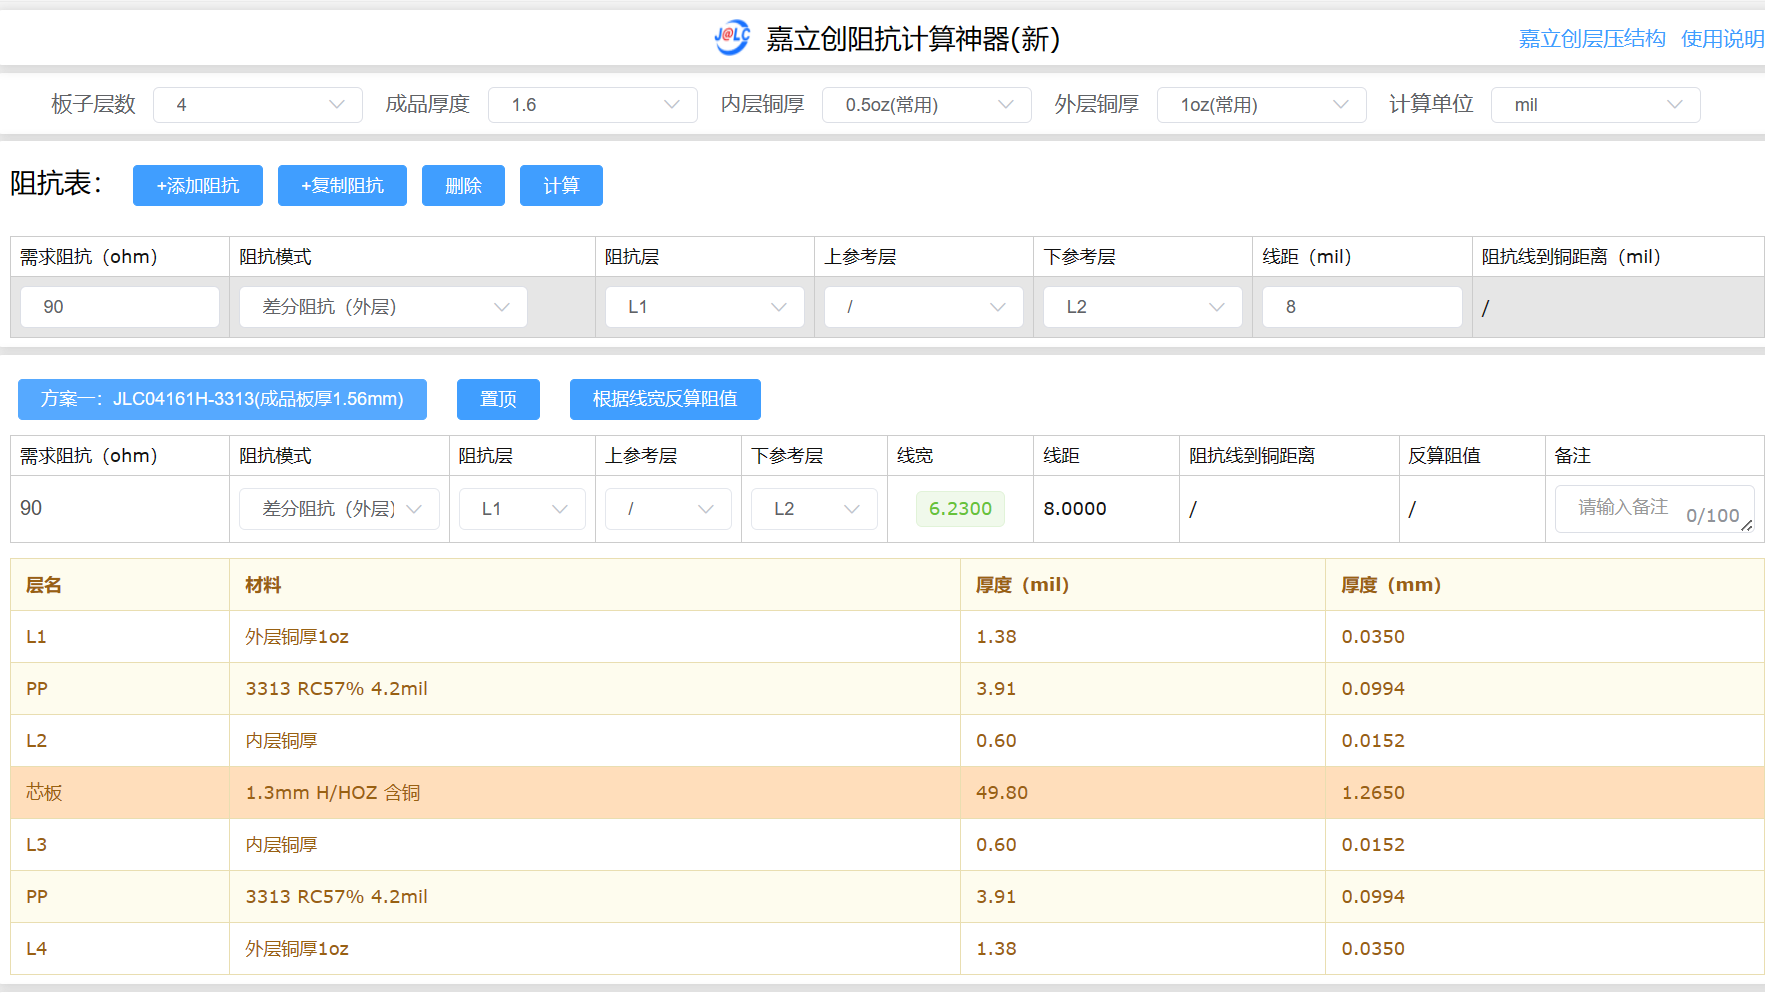Click the +复制阻抗 button
Image resolution: width=1765 pixels, height=994 pixels.
[x=342, y=186]
